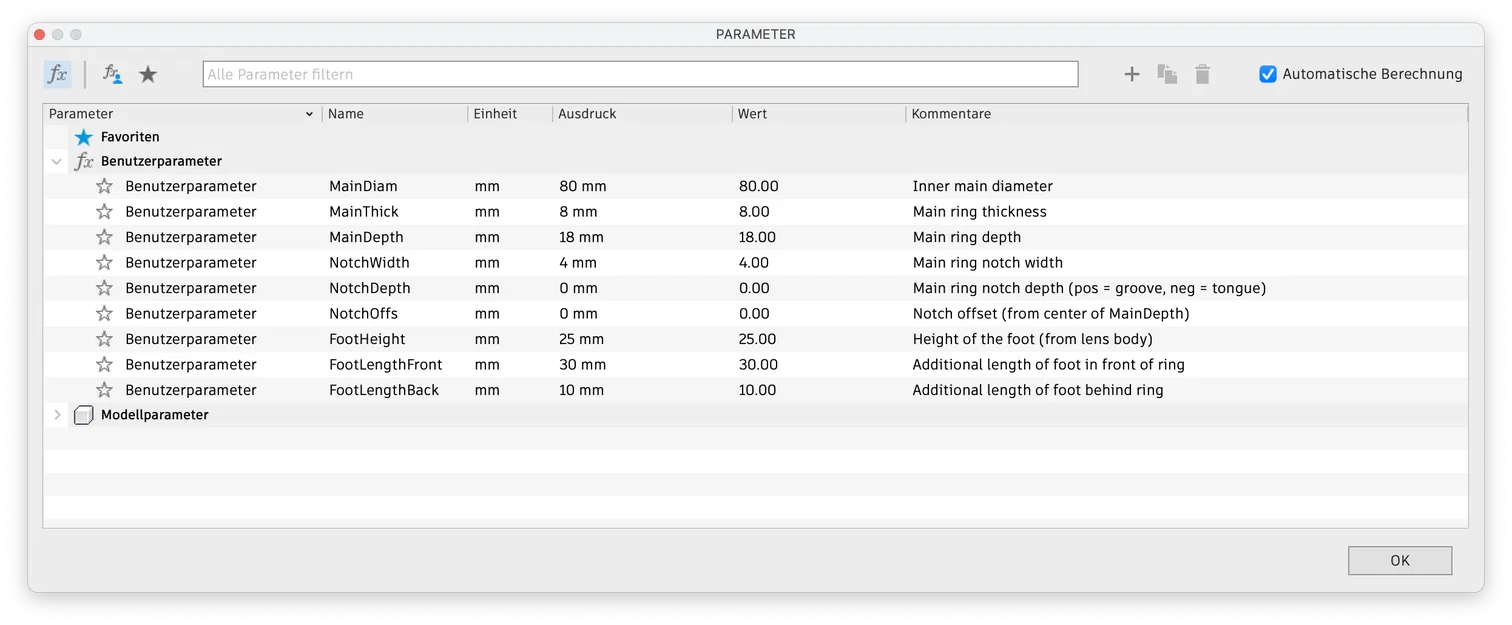Select the Benutzerparameter group label

coord(161,161)
